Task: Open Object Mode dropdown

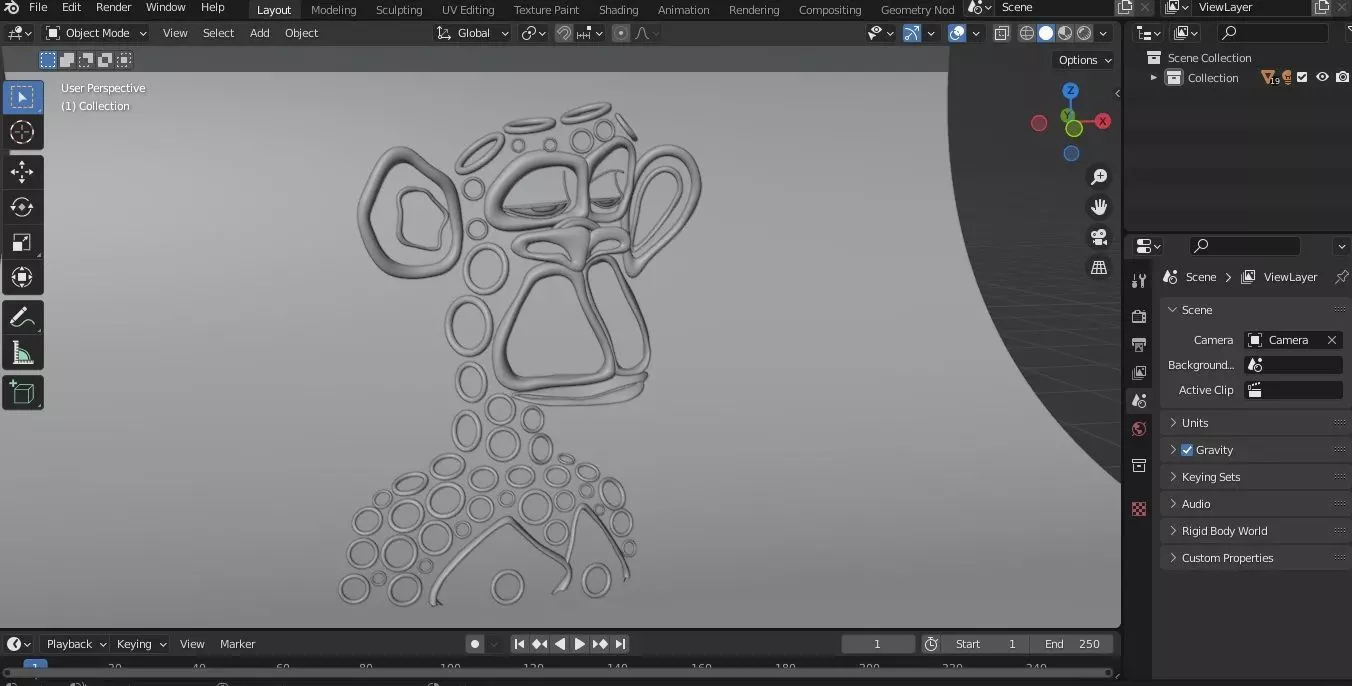Action: 96,33
